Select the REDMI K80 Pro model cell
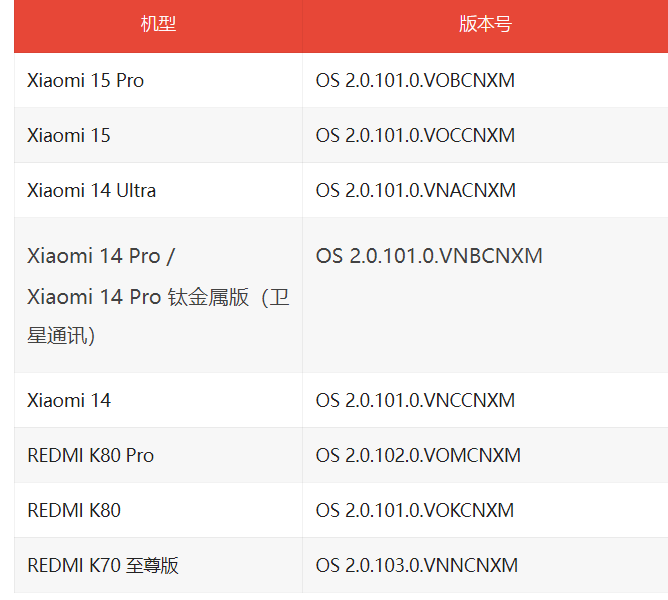Screen dimensions: 668x600 (91, 455)
